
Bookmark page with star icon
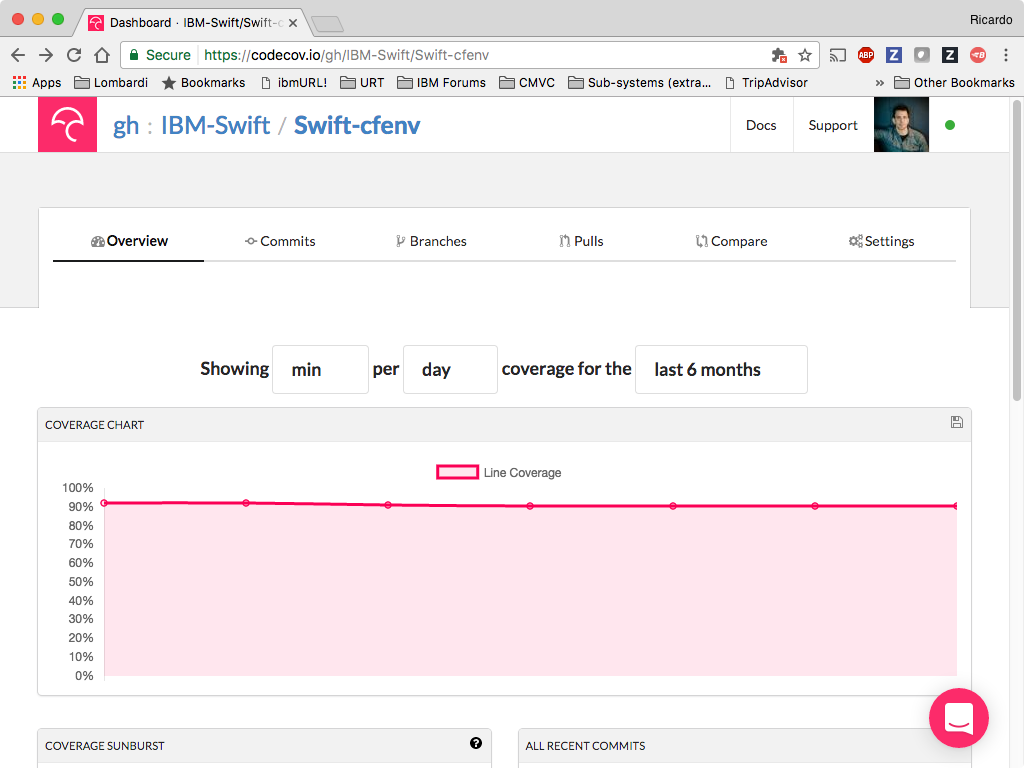tap(805, 56)
